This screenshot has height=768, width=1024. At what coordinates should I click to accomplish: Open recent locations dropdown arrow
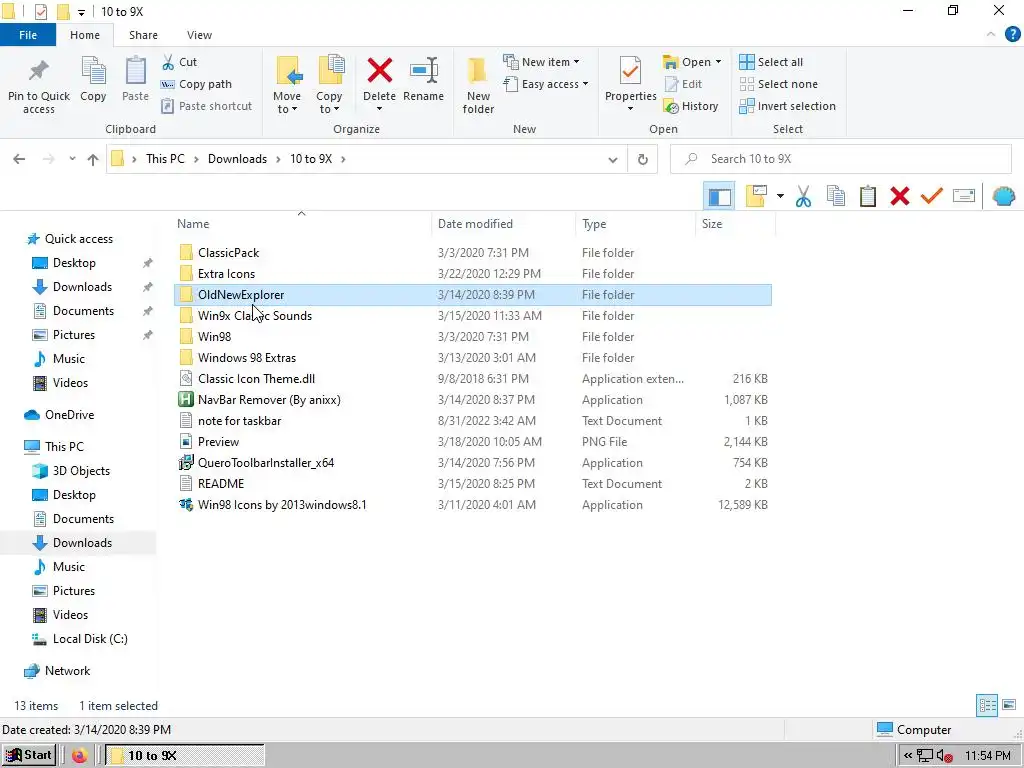[x=72, y=159]
